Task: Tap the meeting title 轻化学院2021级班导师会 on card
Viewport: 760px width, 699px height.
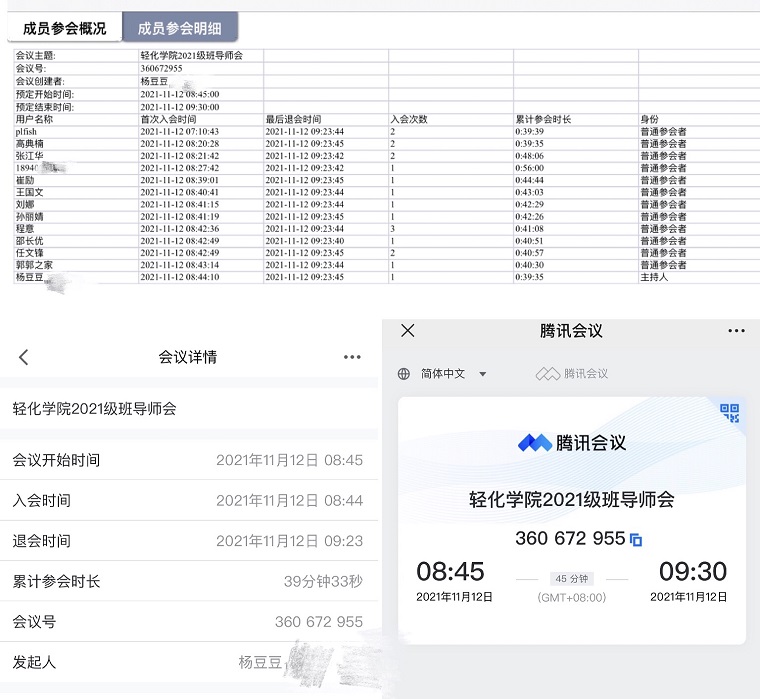Action: point(571,499)
